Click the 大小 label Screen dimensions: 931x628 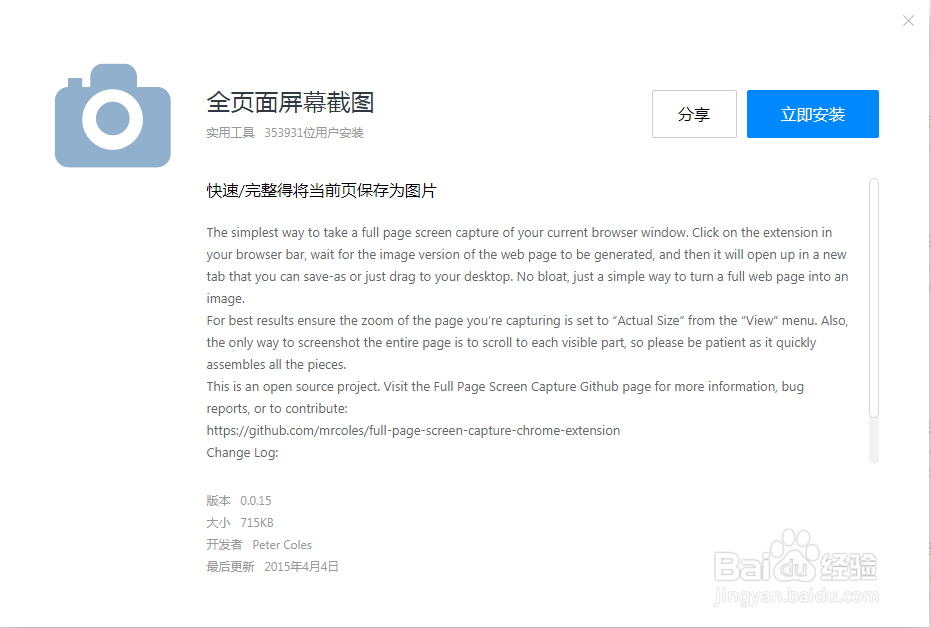[x=218, y=522]
